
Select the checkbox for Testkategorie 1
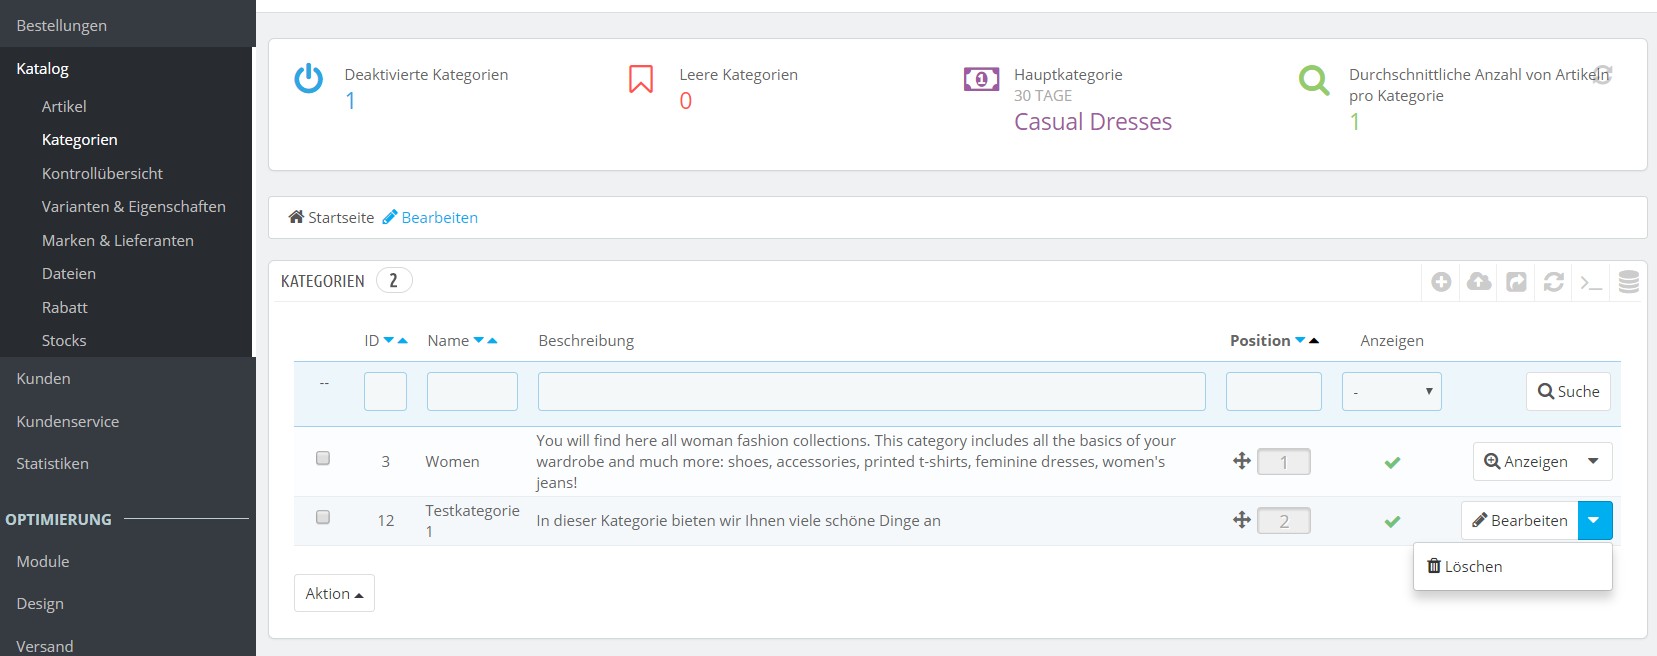coord(323,517)
